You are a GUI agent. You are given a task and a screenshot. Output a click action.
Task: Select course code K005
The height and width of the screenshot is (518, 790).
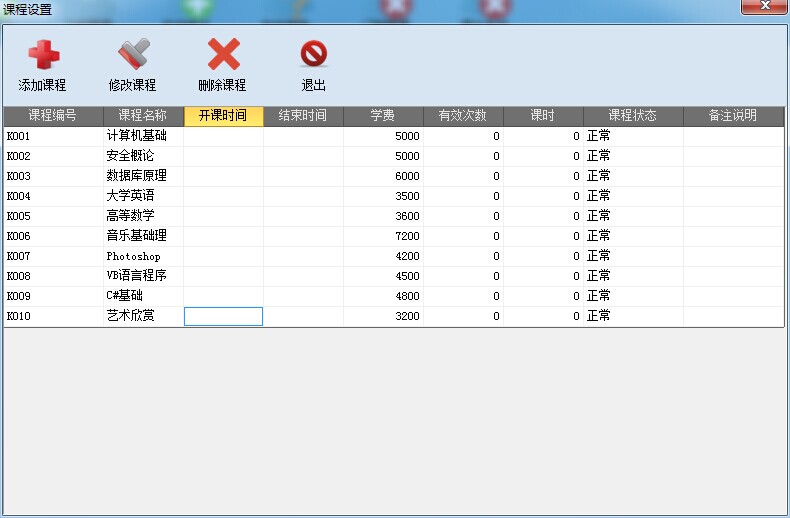pyautogui.click(x=19, y=216)
